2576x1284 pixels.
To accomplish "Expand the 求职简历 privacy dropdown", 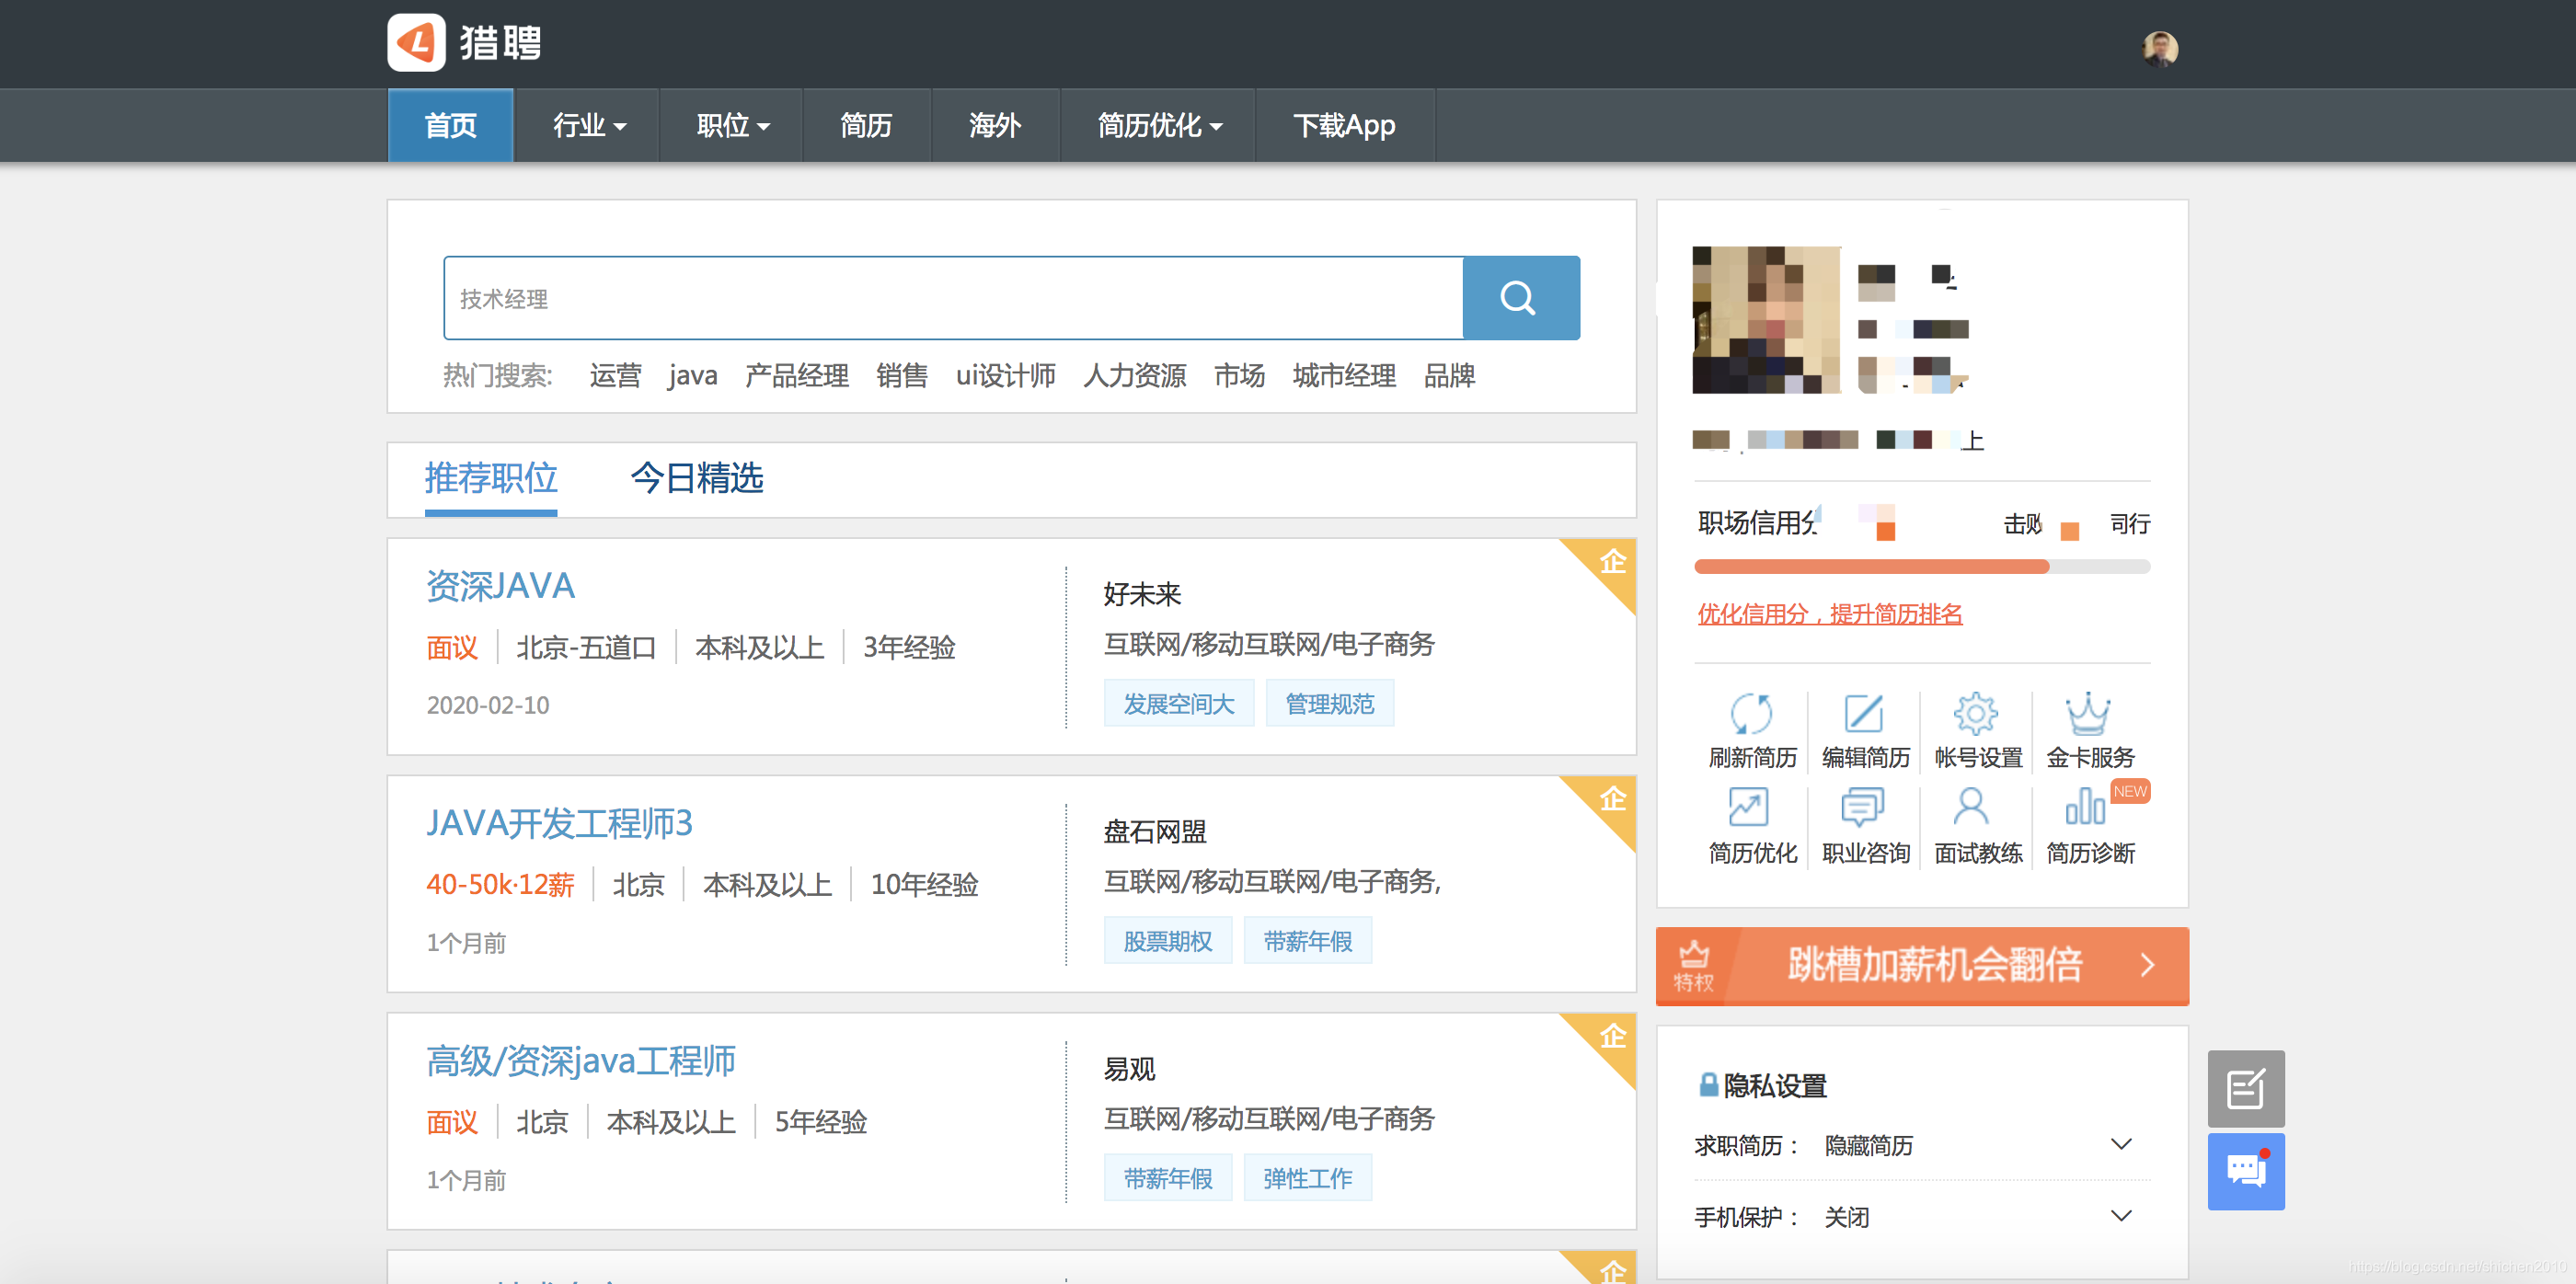I will click(x=2120, y=1144).
